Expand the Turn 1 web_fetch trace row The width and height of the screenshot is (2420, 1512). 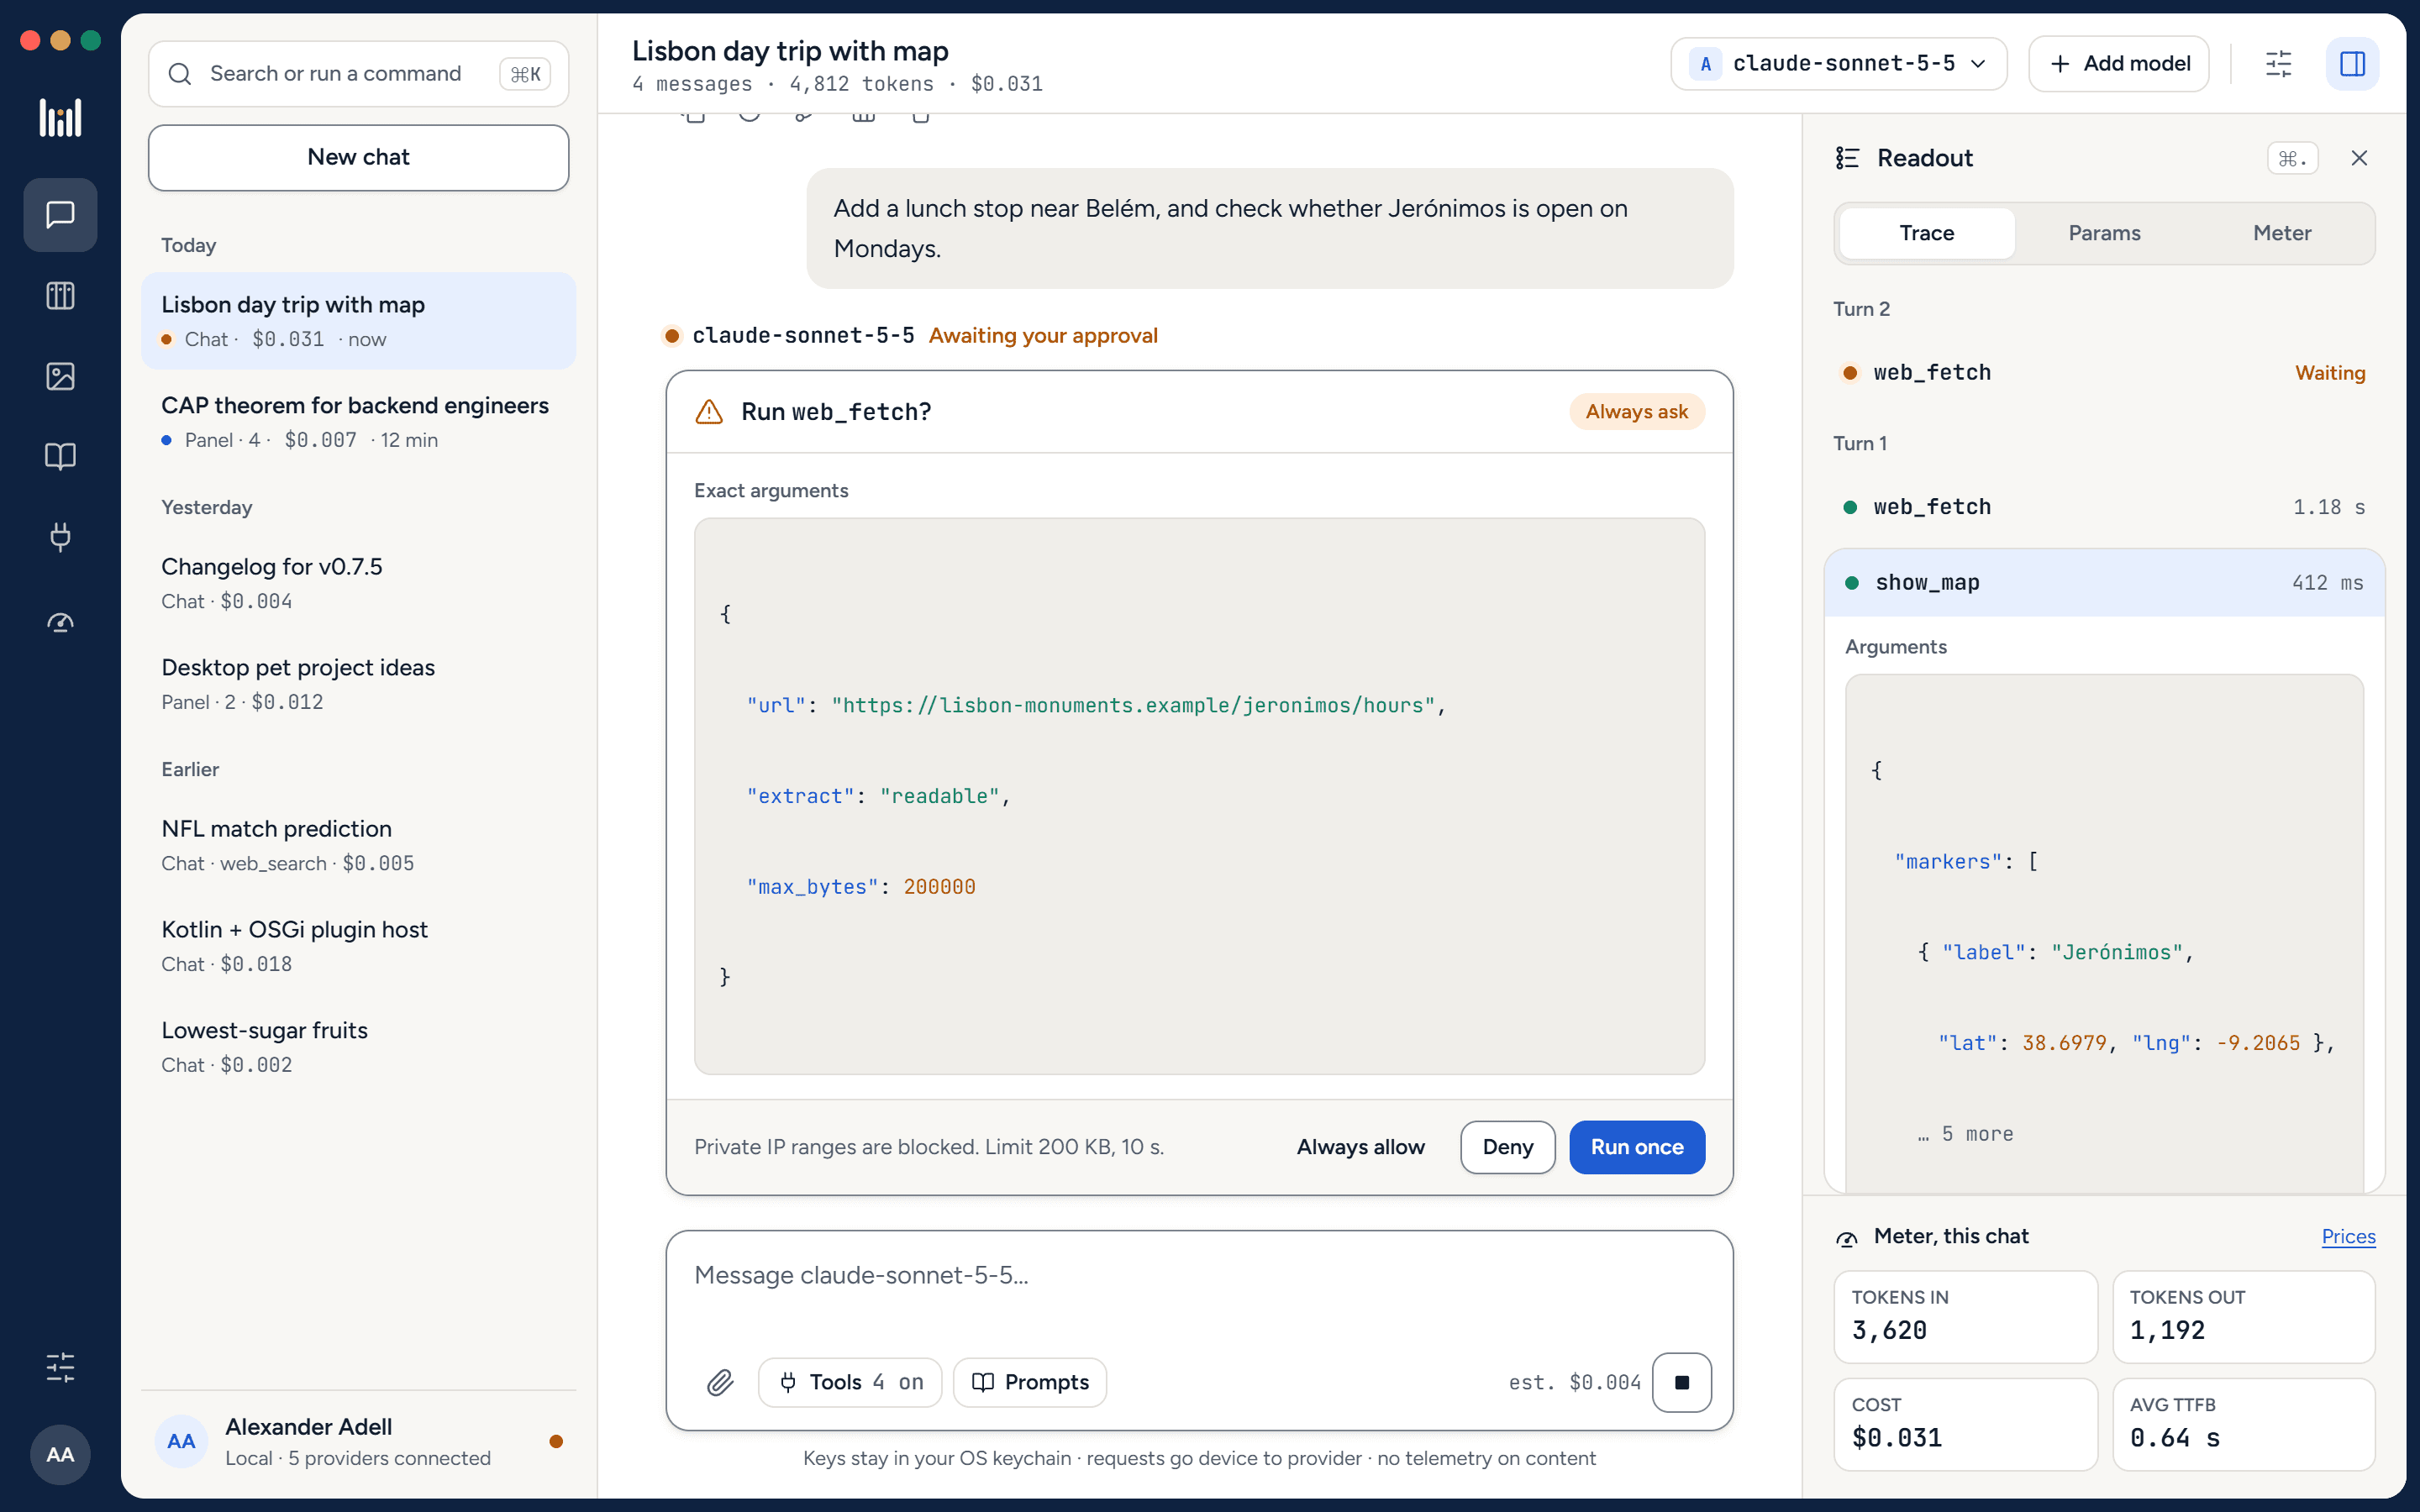tap(2104, 507)
